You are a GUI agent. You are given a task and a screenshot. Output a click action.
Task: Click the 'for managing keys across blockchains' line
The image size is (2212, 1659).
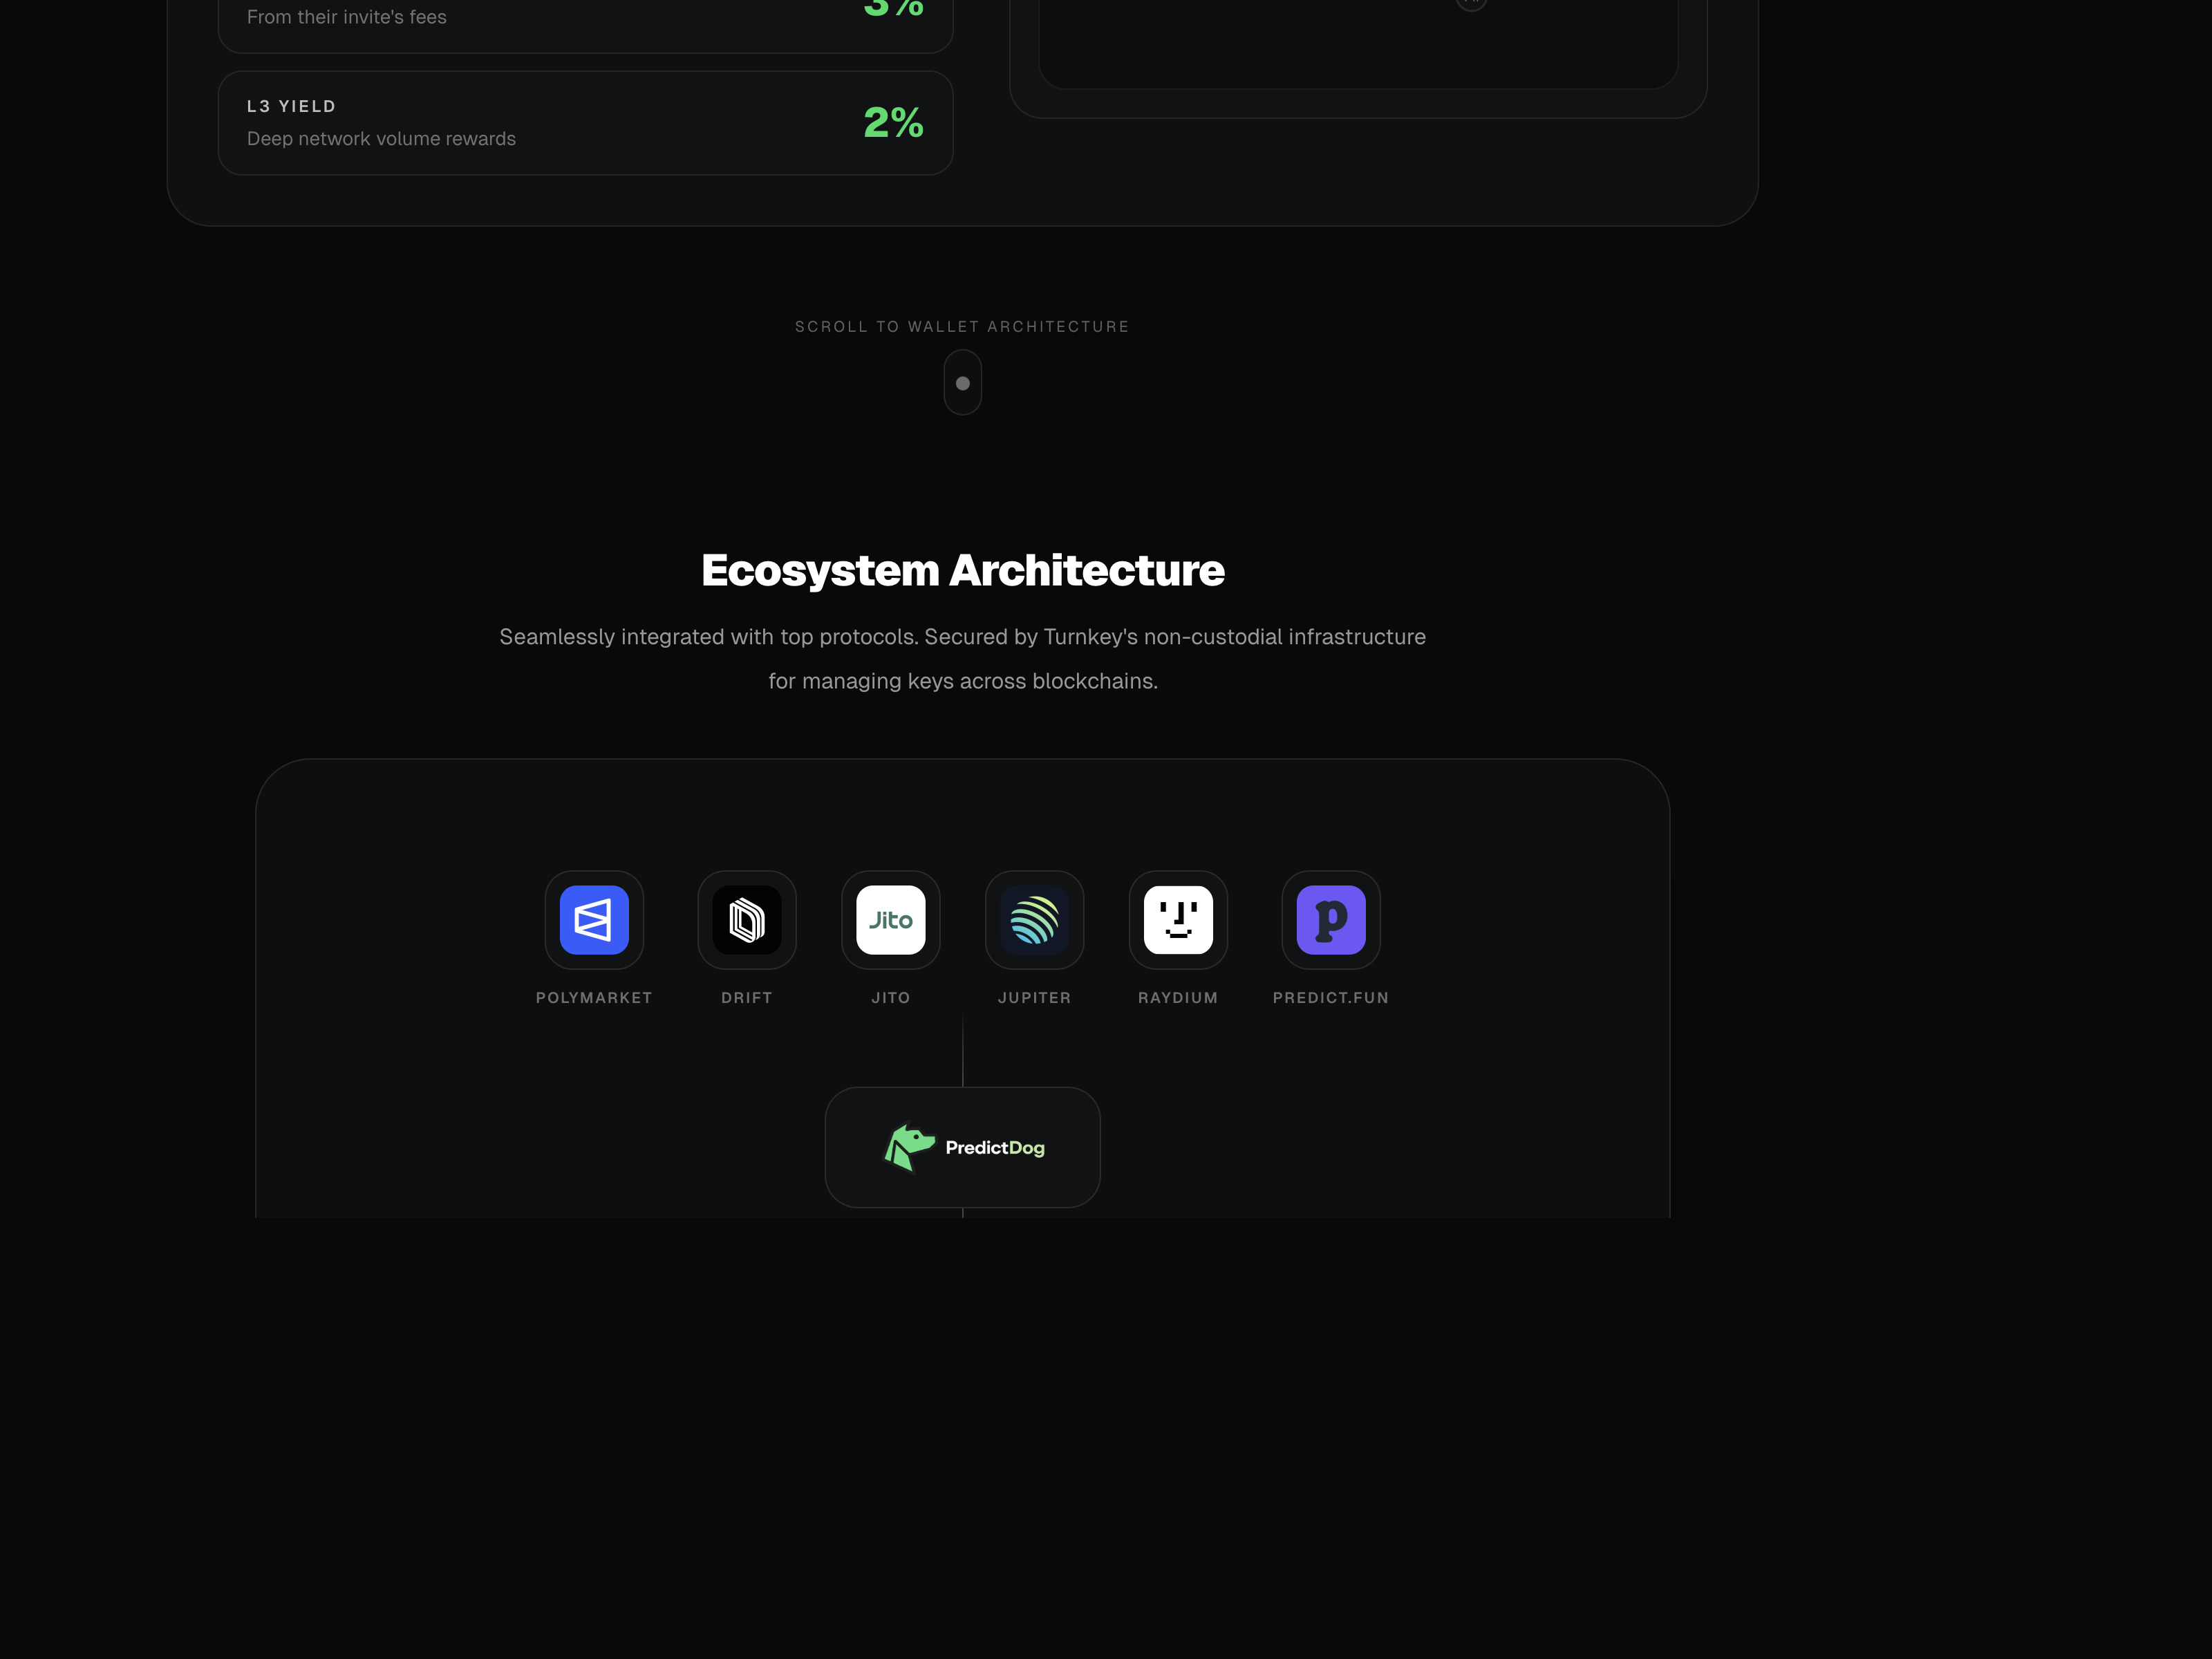963,681
